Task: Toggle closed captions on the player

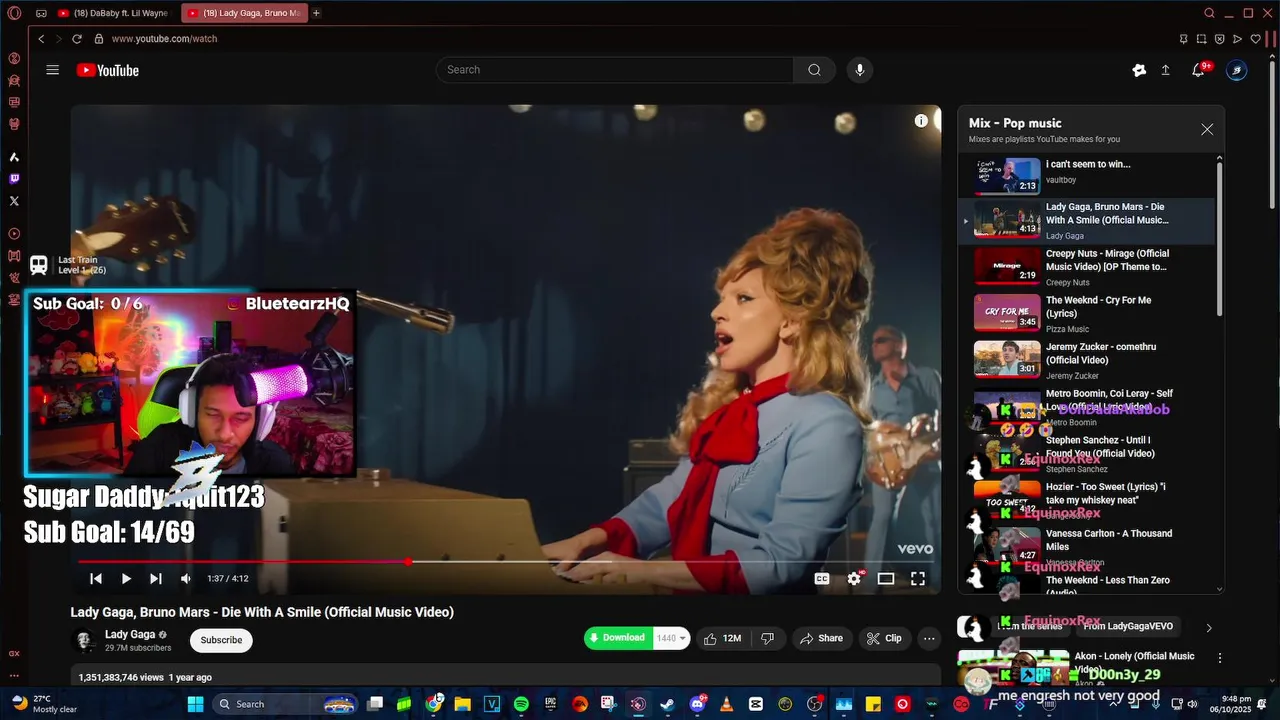Action: coord(822,578)
